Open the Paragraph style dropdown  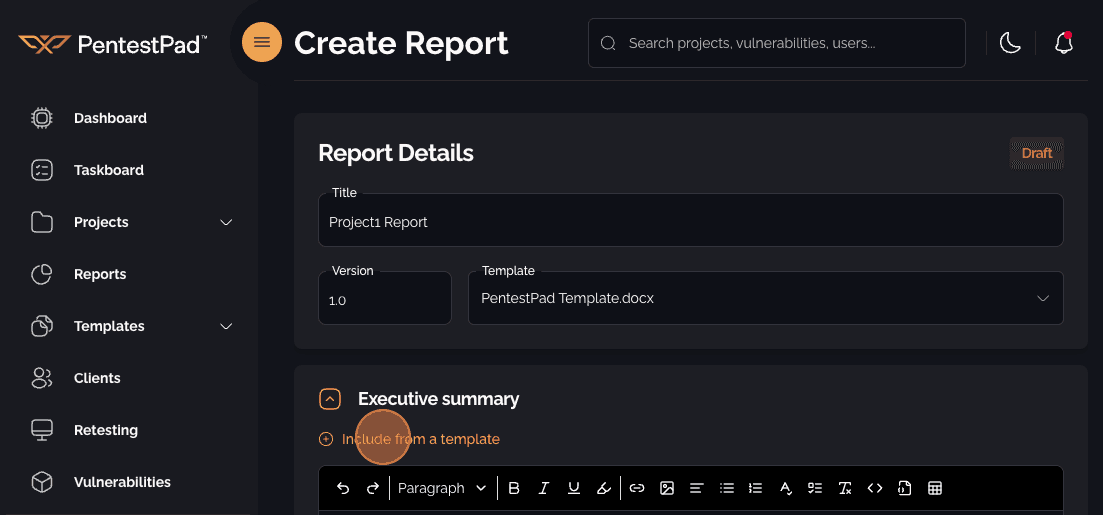442,488
